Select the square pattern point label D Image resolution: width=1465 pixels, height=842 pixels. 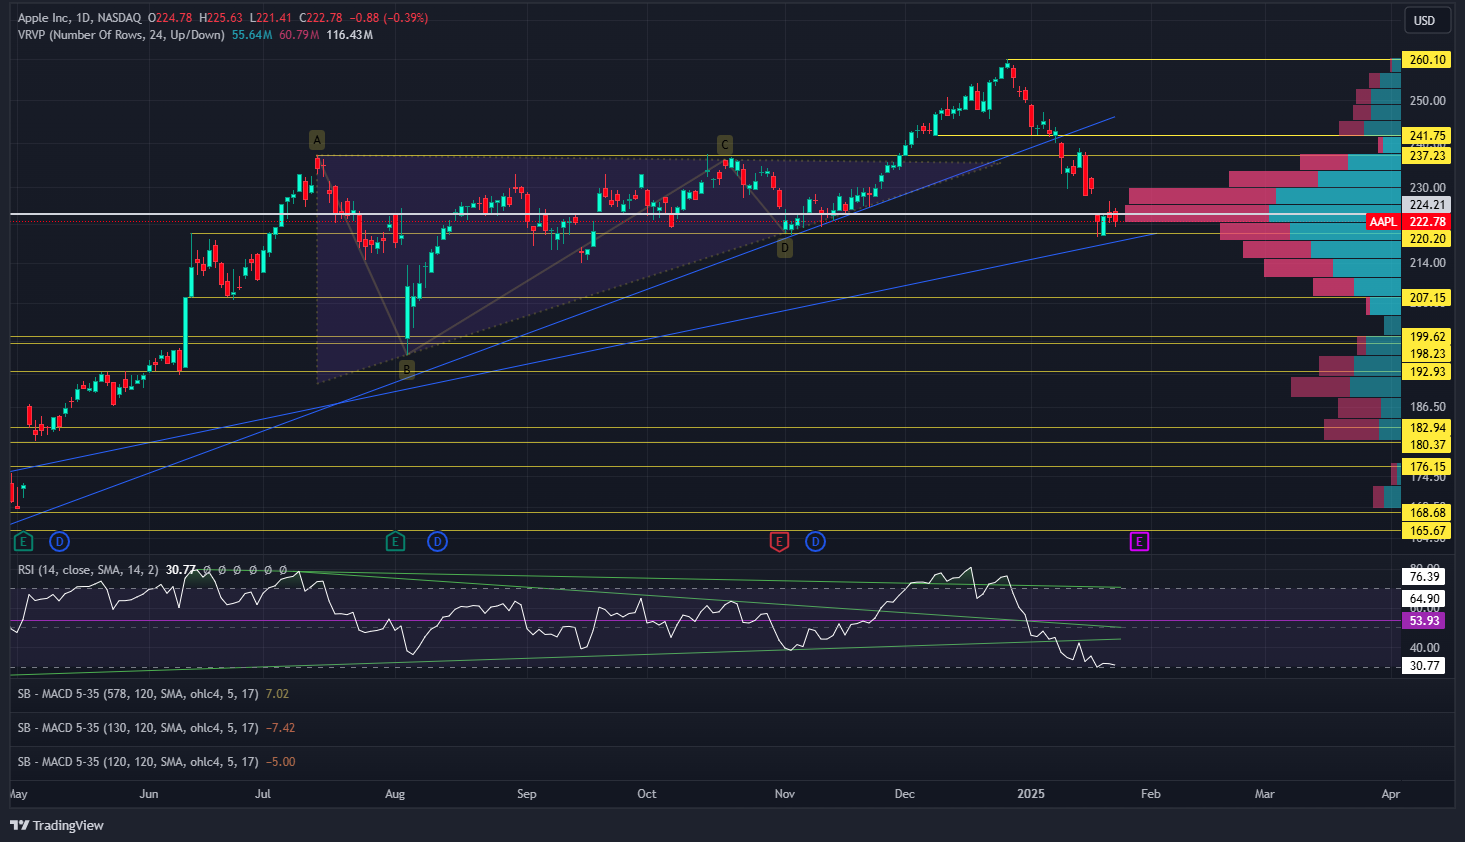pyautogui.click(x=785, y=248)
